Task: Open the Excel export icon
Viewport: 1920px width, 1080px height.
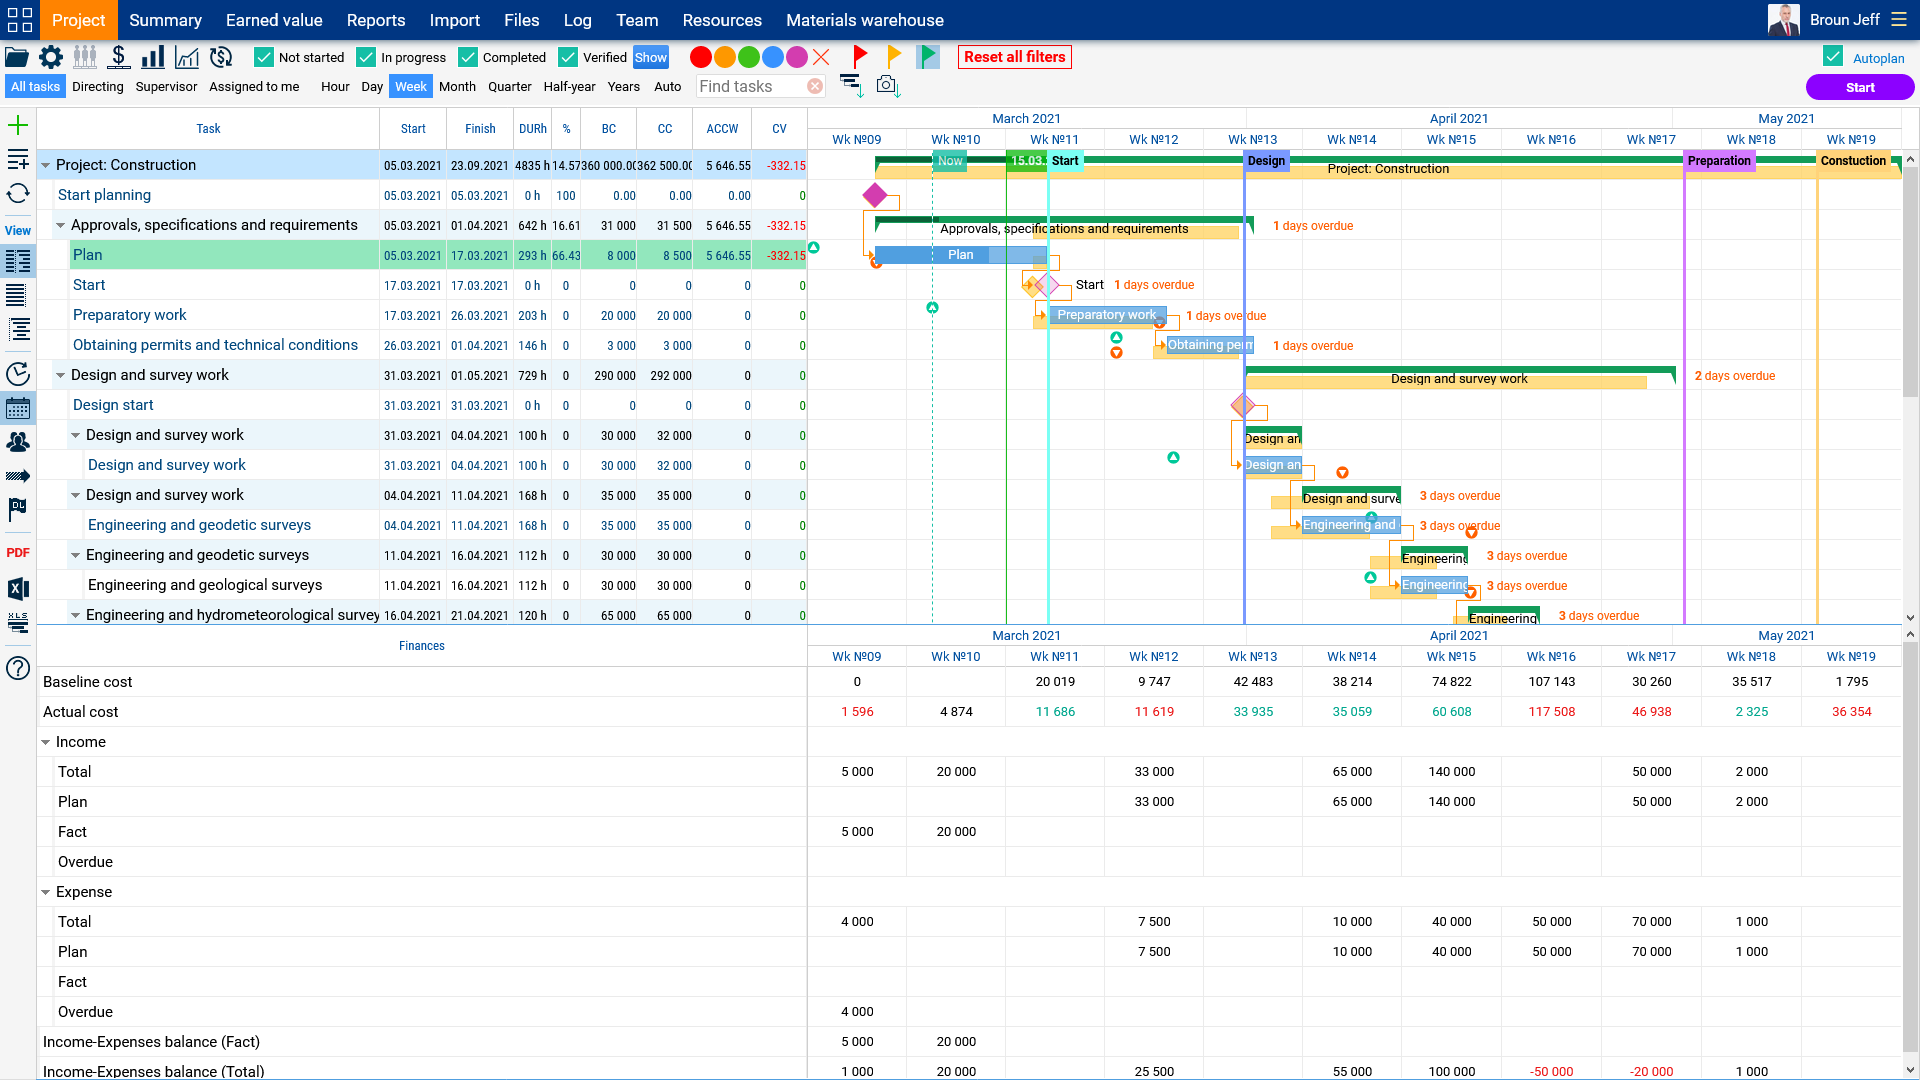Action: [18, 589]
